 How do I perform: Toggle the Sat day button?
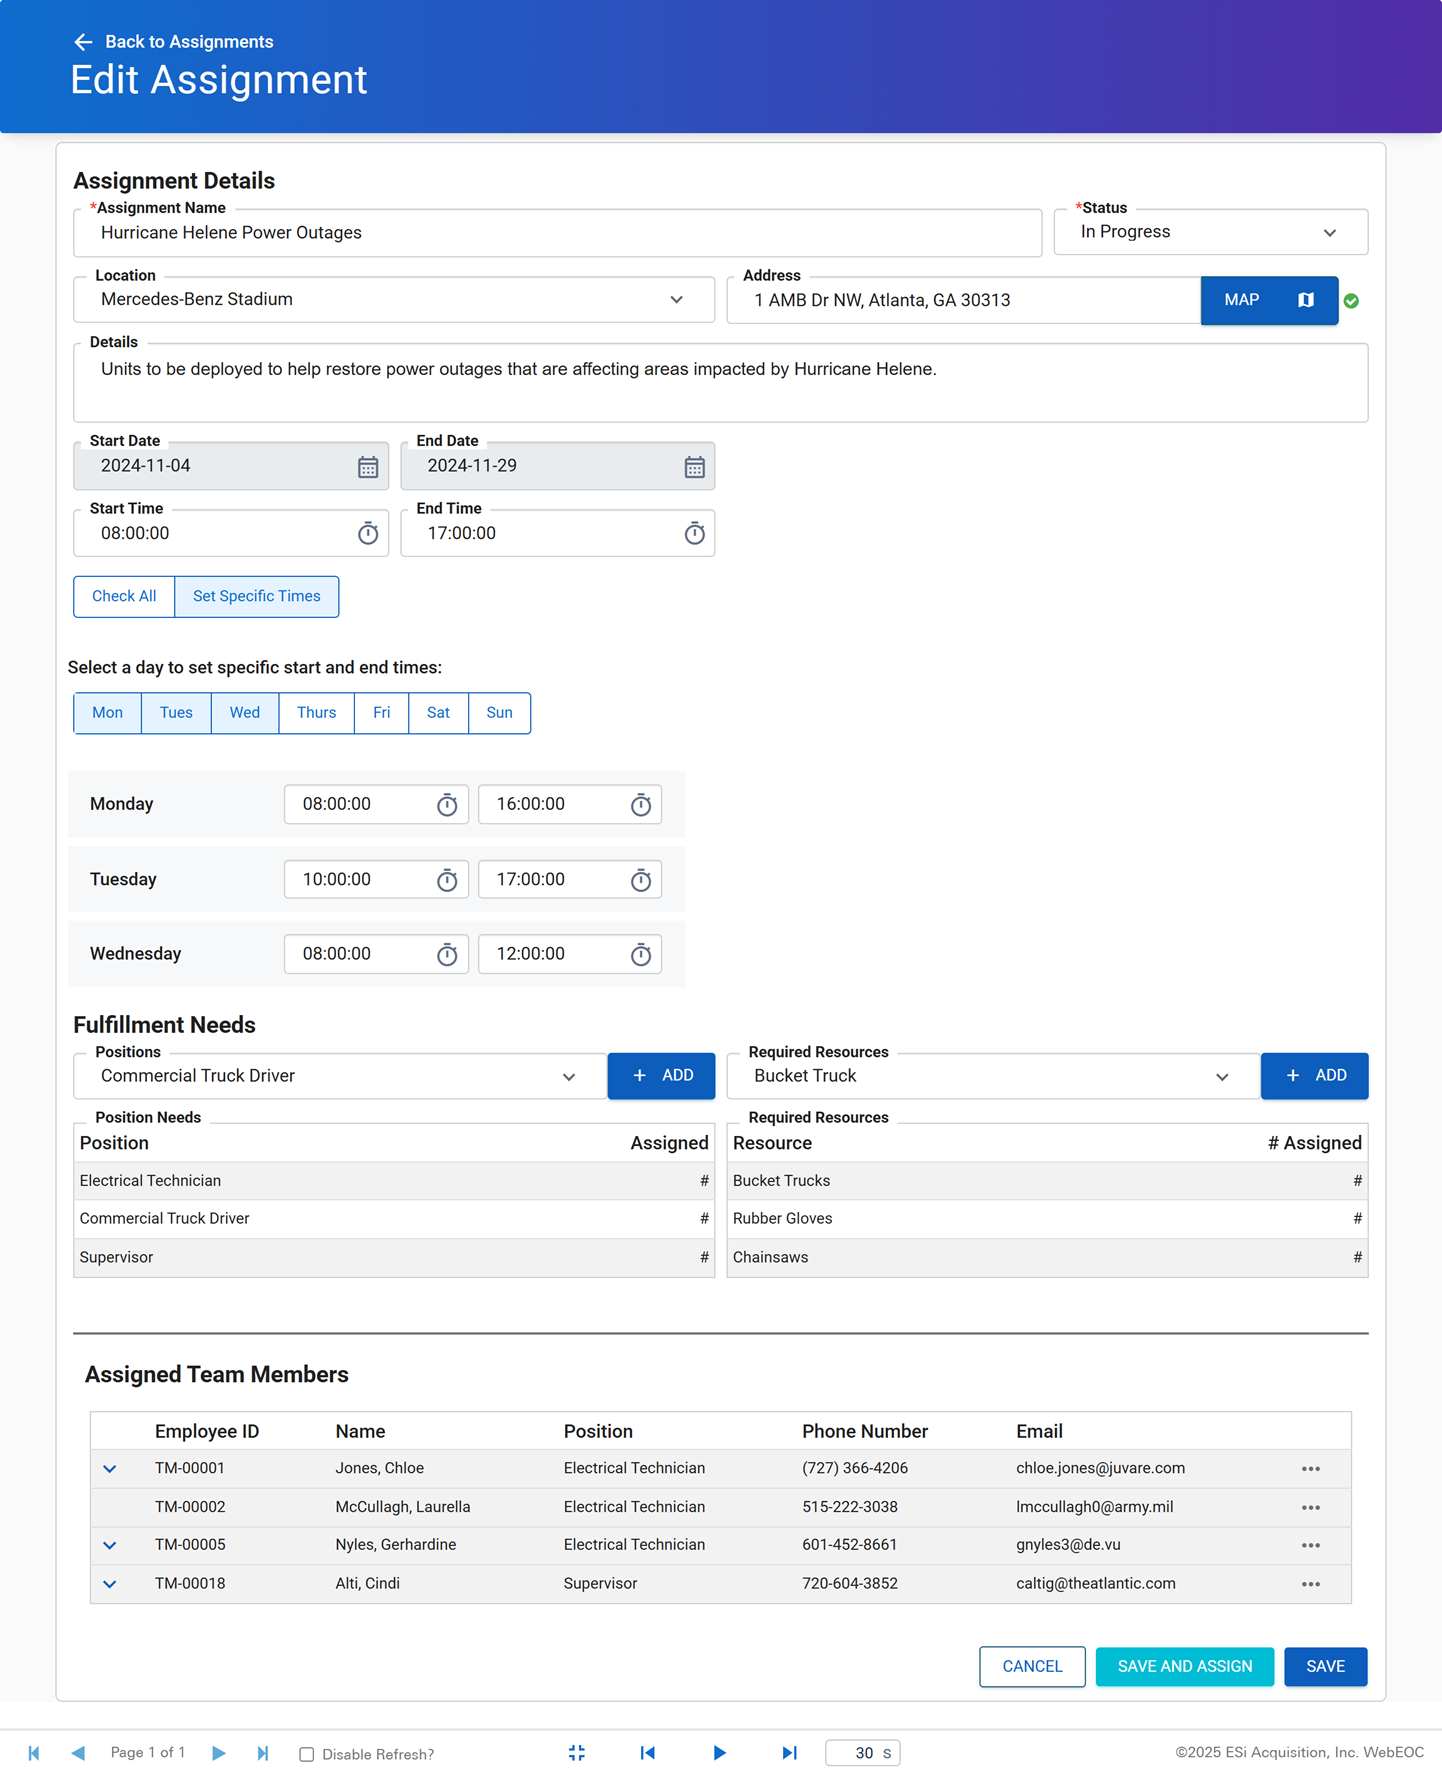click(438, 713)
